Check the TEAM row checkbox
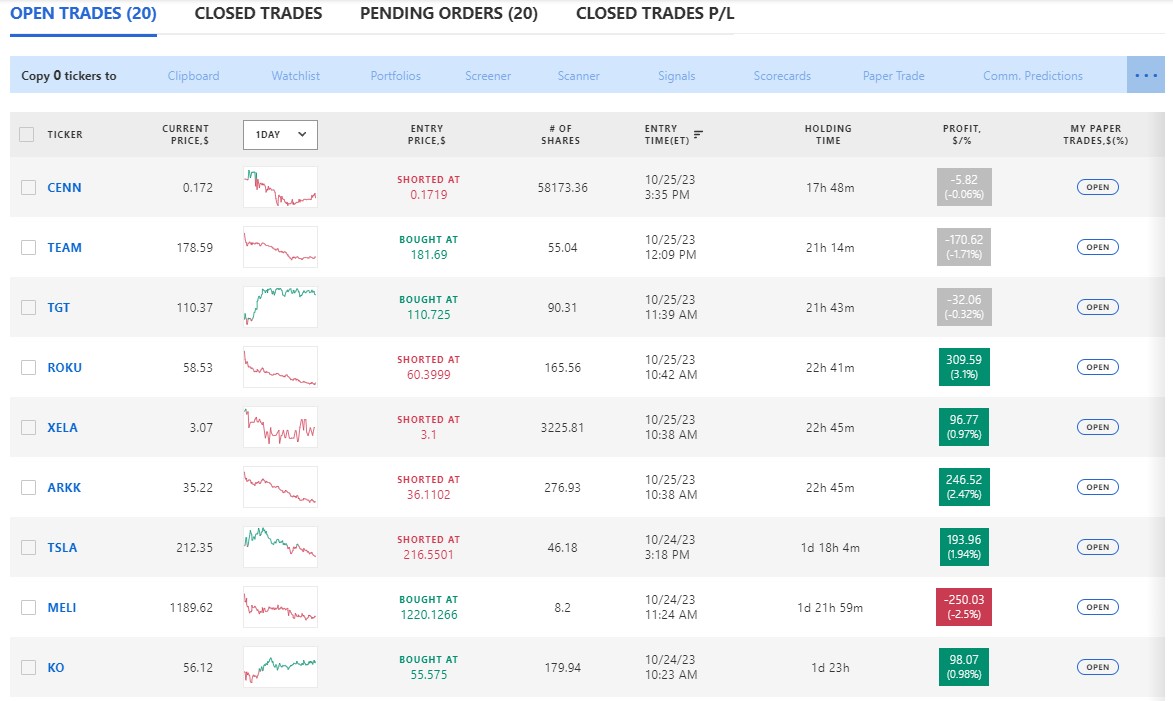This screenshot has width=1173, height=701. pos(28,248)
